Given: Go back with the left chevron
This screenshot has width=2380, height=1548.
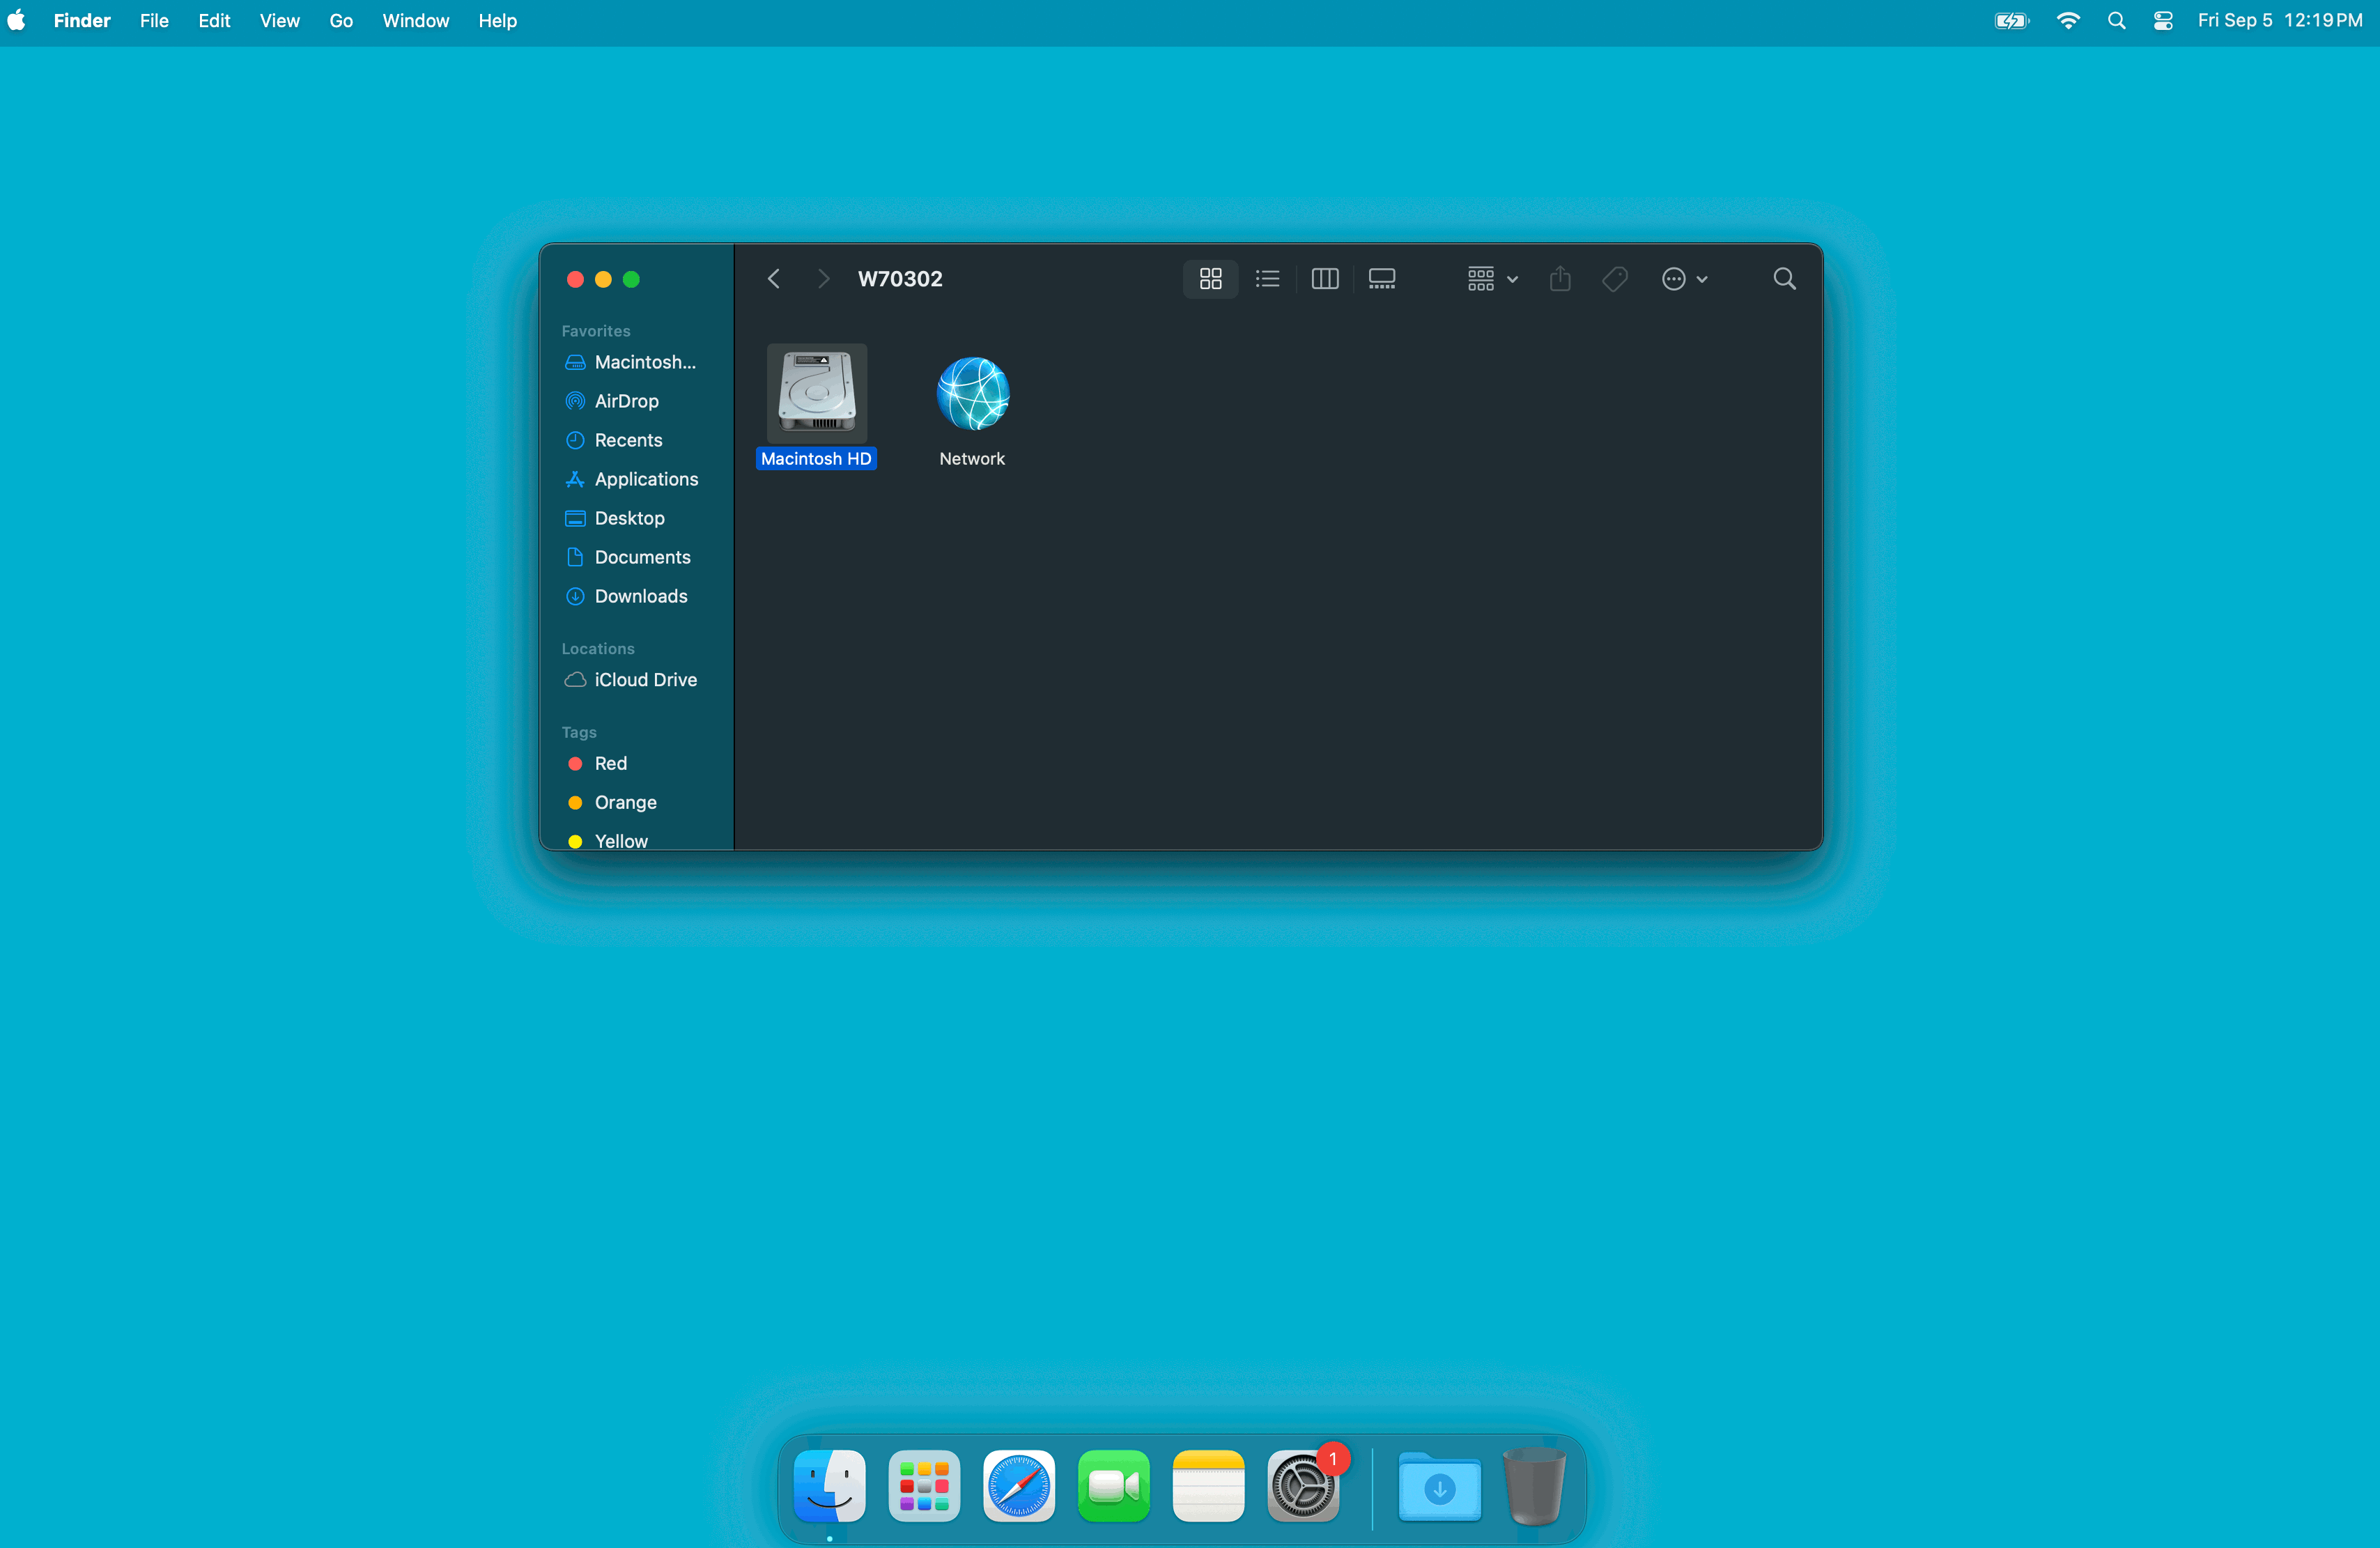Looking at the screenshot, I should click(x=773, y=279).
